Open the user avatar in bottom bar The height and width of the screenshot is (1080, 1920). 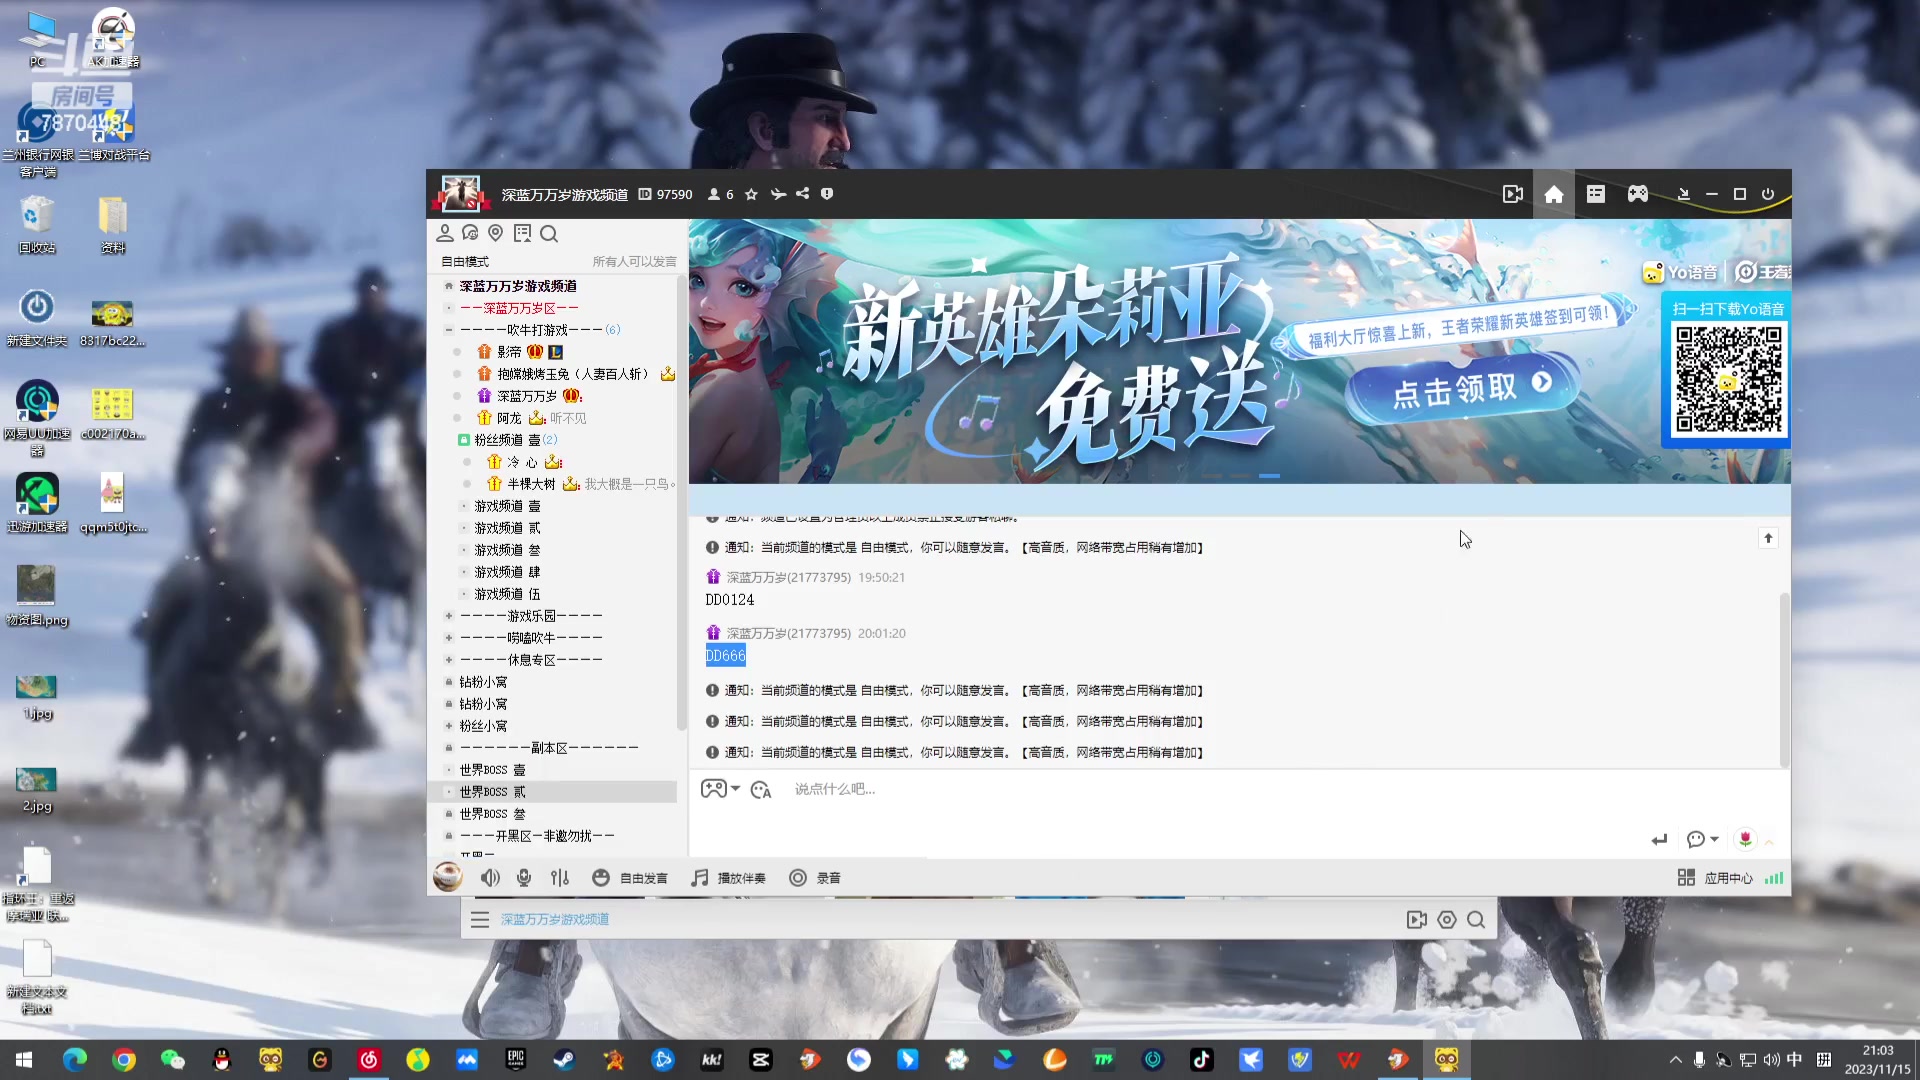coord(448,877)
